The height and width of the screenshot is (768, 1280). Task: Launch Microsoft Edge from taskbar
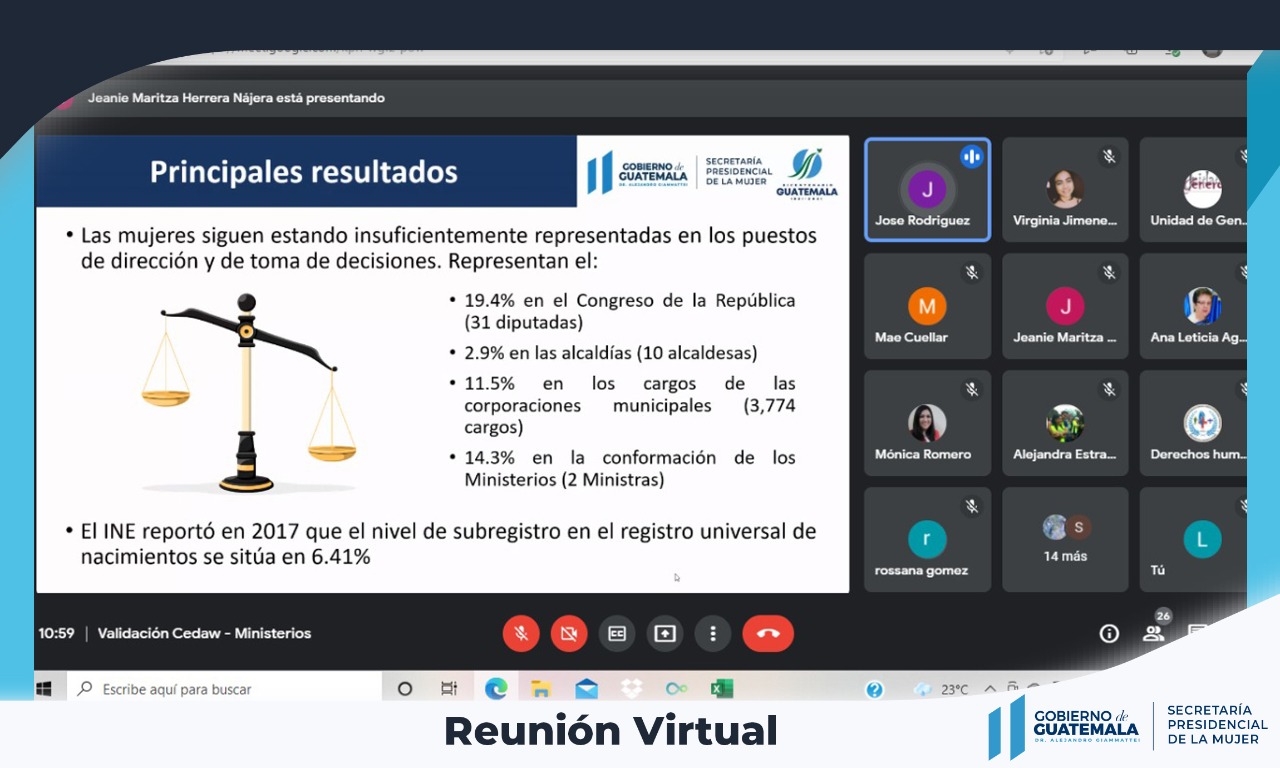pyautogui.click(x=496, y=689)
